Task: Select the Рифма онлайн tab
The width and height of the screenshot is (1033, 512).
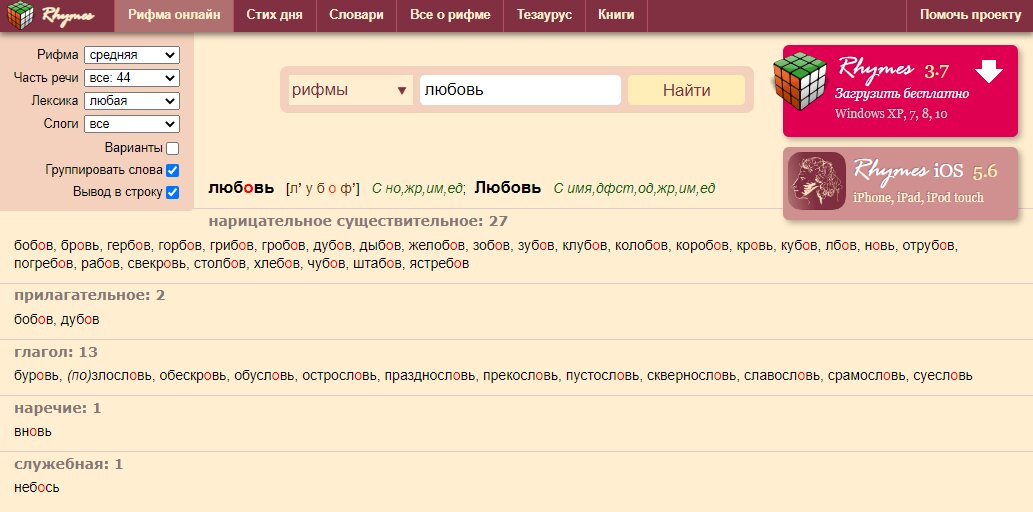Action: (174, 15)
